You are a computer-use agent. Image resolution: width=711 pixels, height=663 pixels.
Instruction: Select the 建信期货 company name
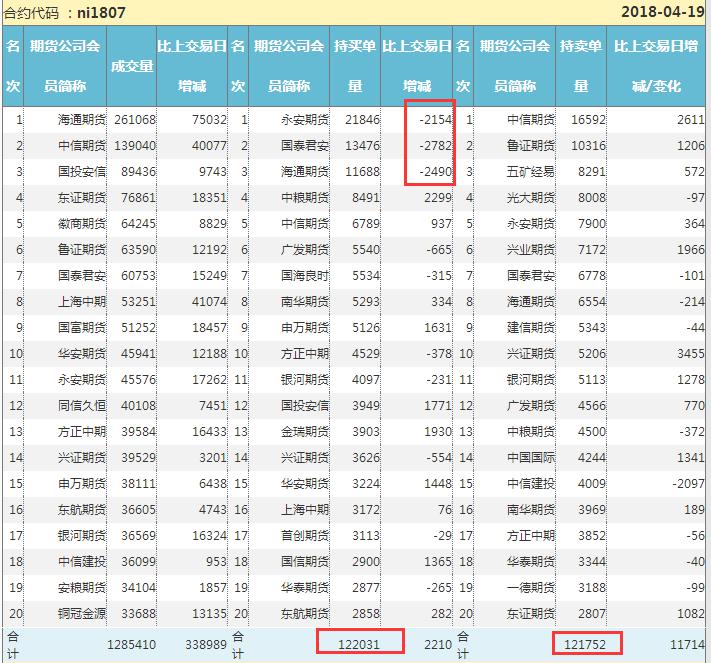[531, 327]
